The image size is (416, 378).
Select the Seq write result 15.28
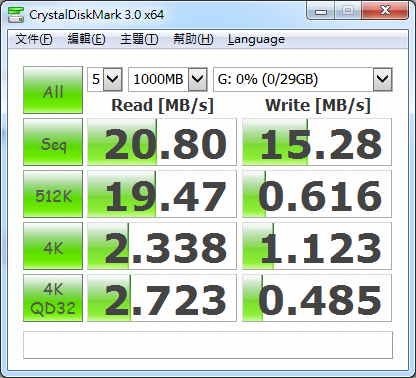pyautogui.click(x=317, y=142)
